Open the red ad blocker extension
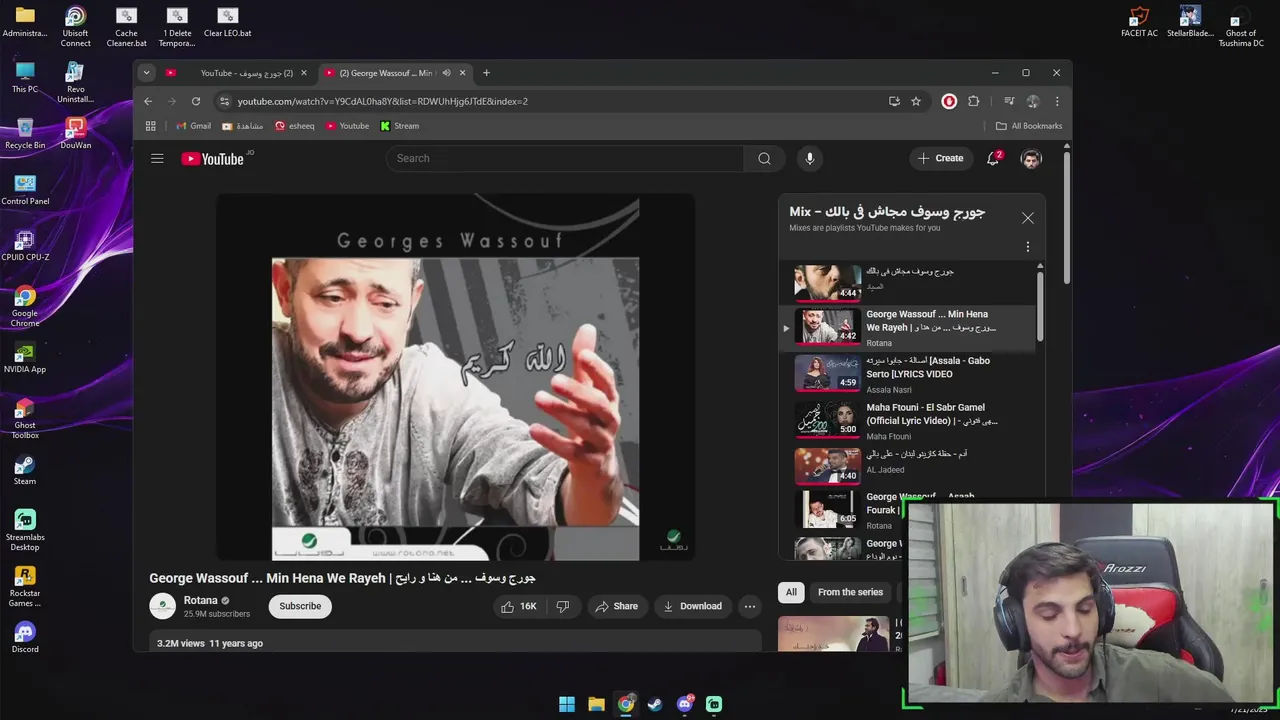1280x720 pixels. tap(949, 101)
